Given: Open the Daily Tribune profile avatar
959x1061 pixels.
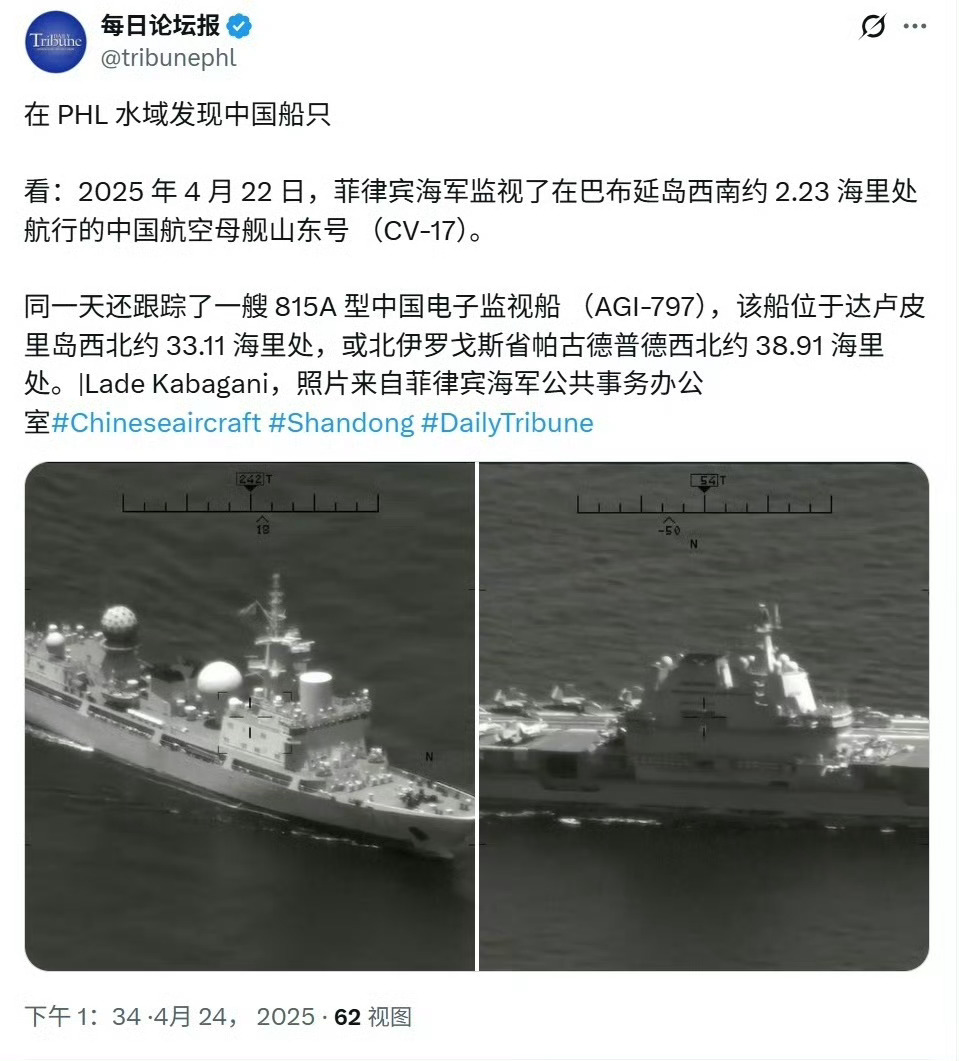Looking at the screenshot, I should click(56, 41).
